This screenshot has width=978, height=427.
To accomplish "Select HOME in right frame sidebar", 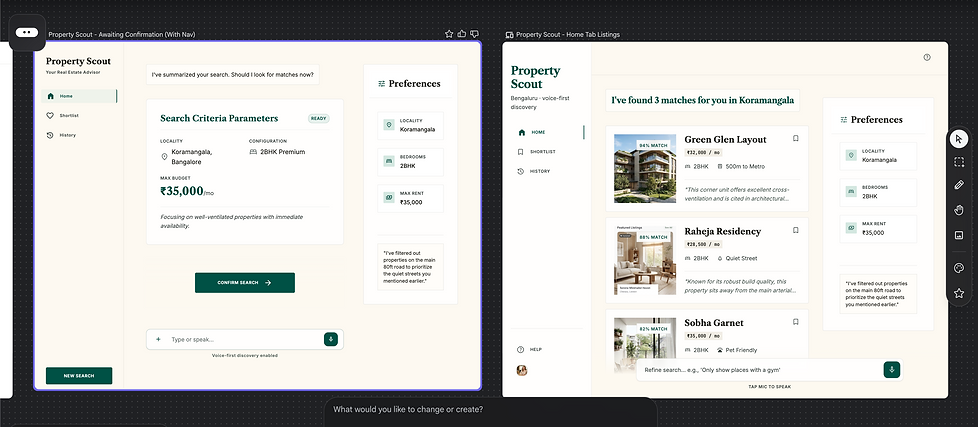I will click(547, 132).
